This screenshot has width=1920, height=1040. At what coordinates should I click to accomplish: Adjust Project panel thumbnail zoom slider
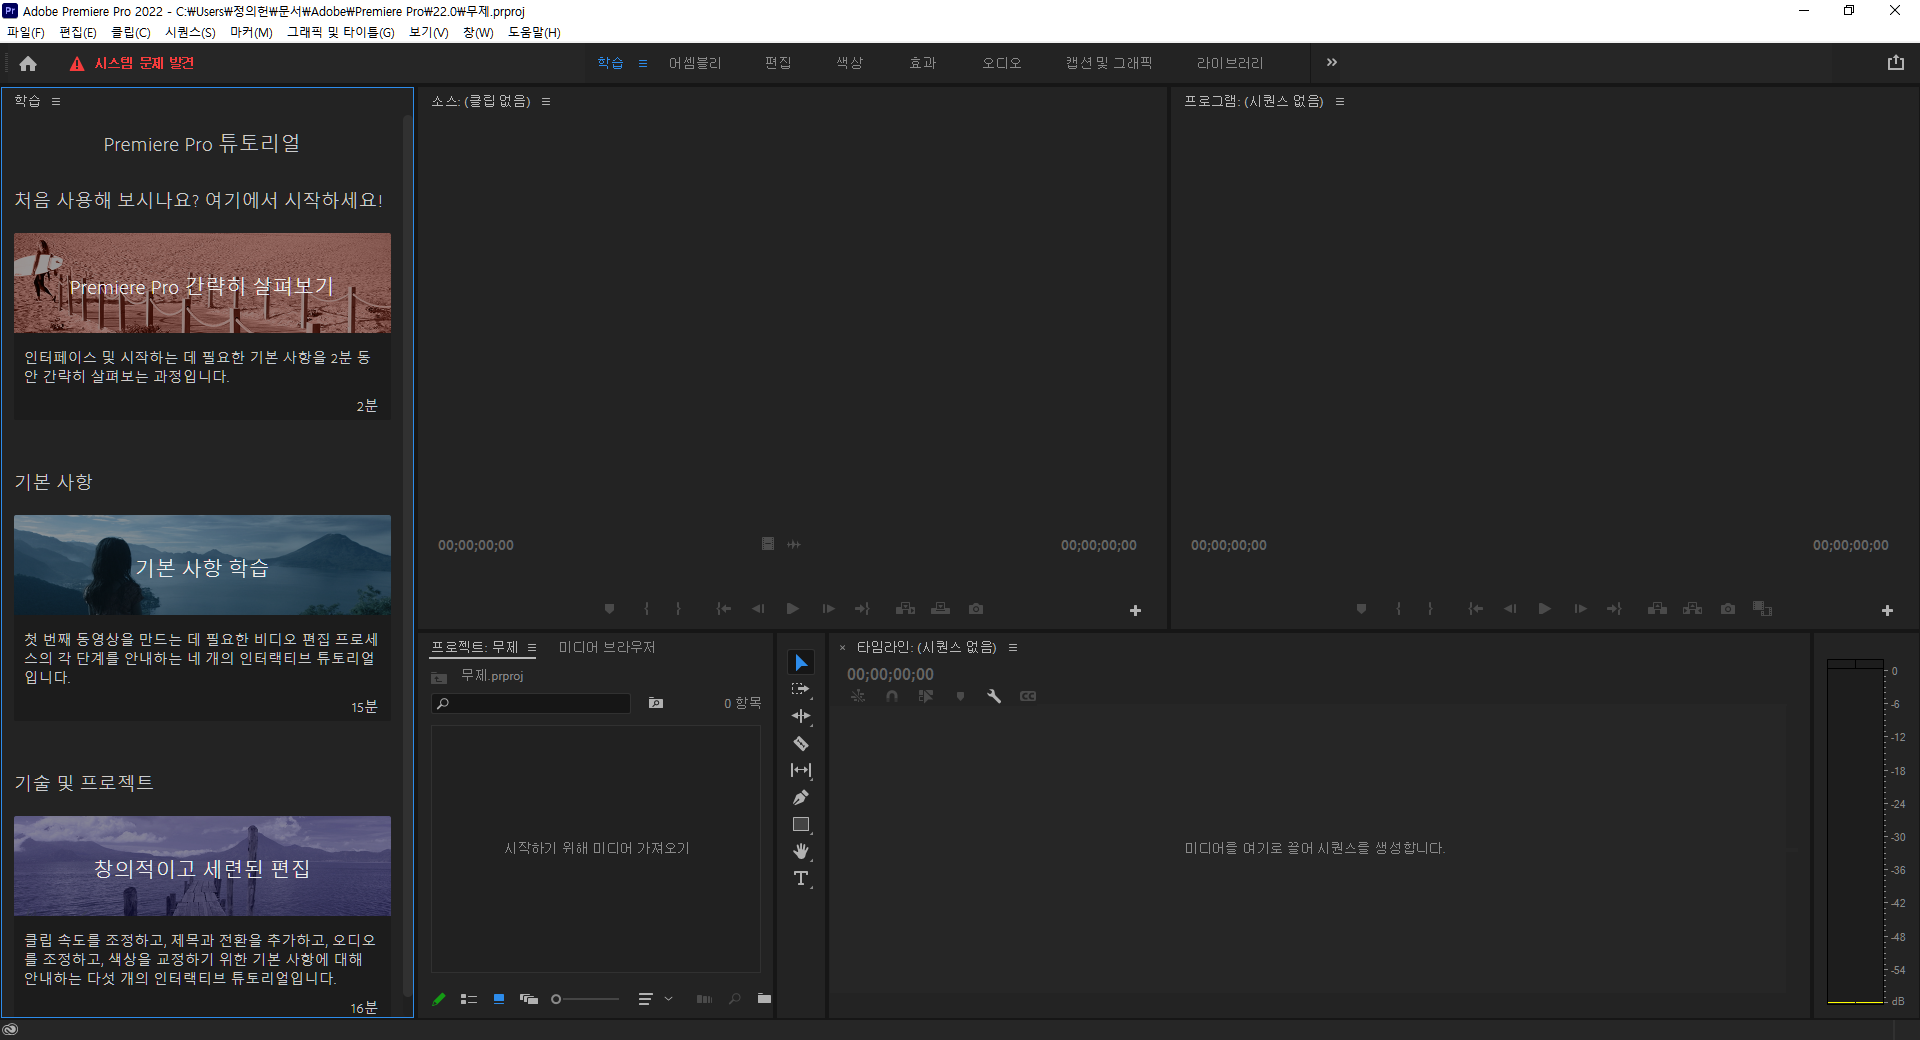point(585,999)
